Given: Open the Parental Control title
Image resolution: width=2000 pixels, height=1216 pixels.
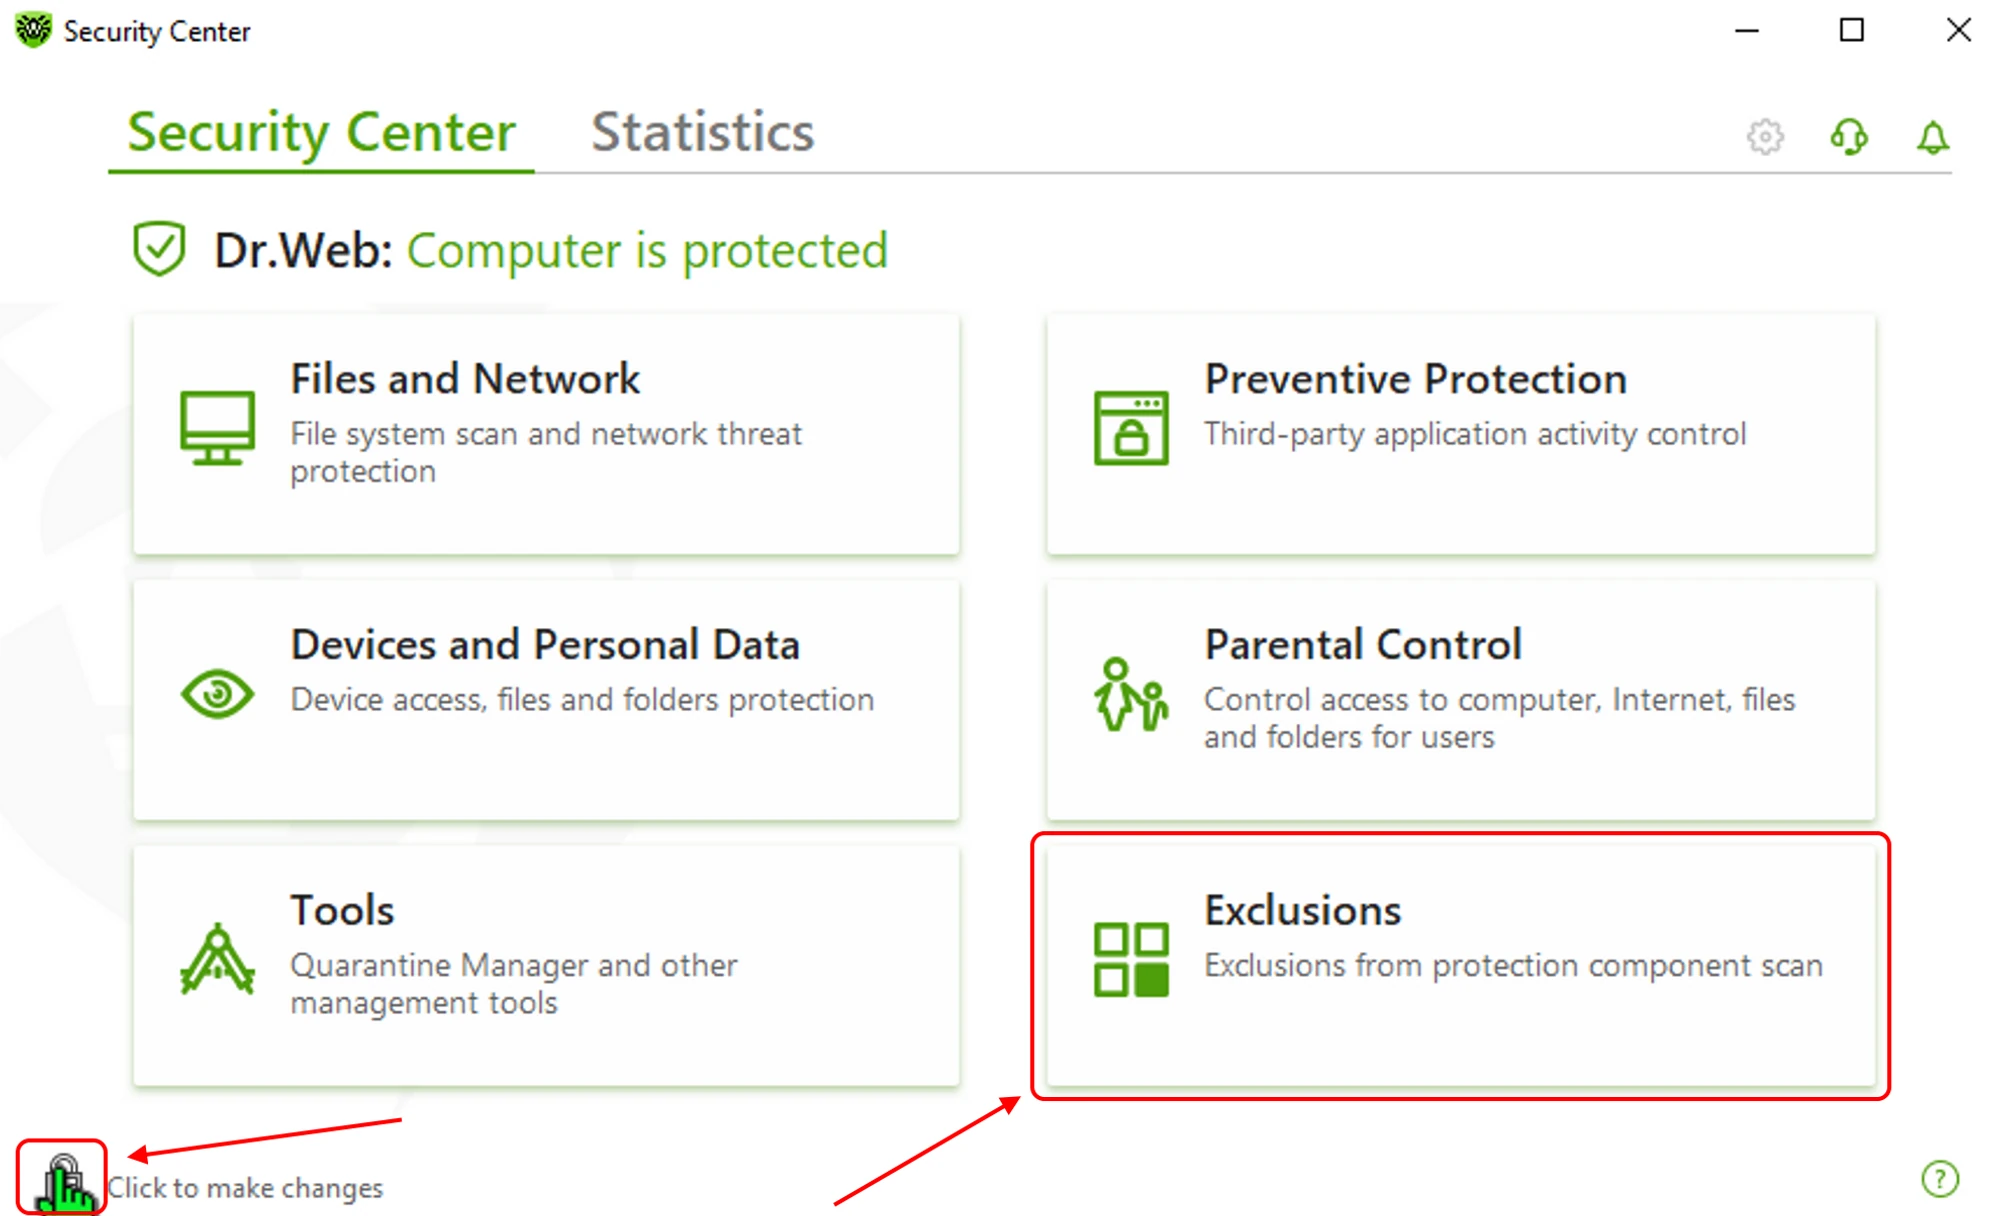Looking at the screenshot, I should pos(1362,645).
